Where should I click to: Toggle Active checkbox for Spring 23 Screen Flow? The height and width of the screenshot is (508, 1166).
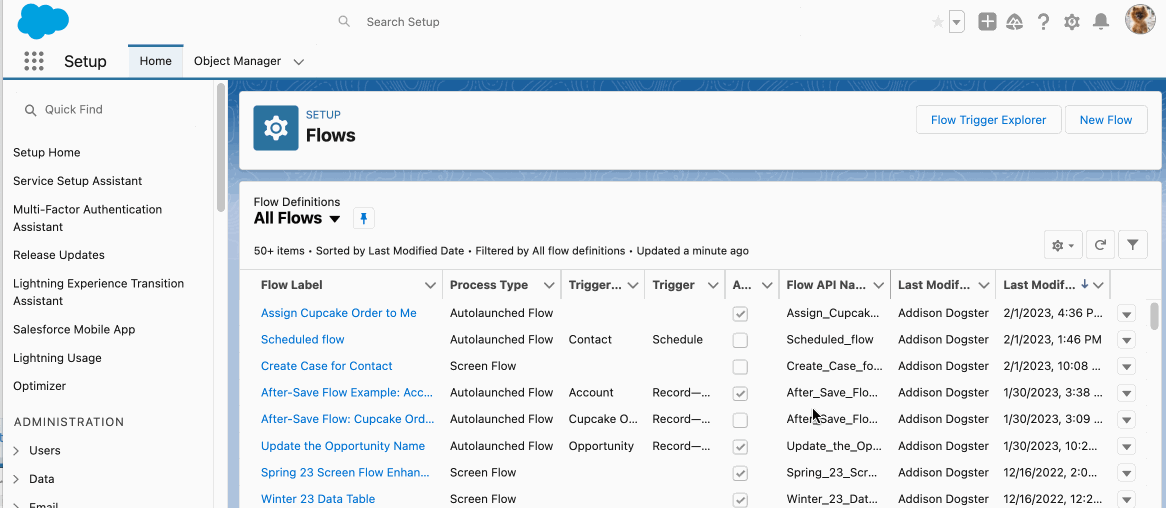pos(740,473)
